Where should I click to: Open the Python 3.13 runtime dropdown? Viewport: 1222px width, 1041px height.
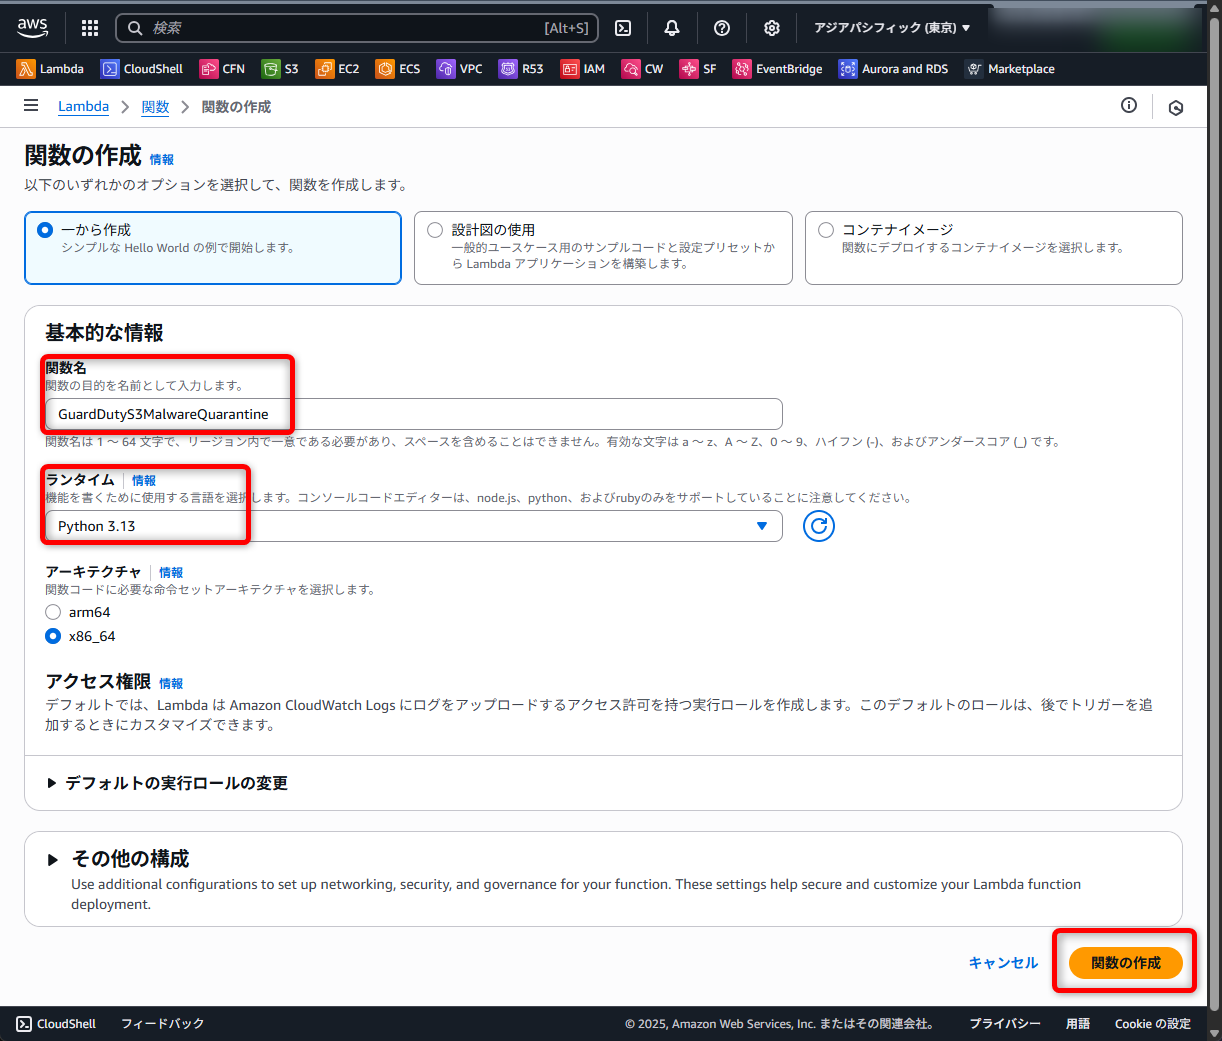[x=414, y=526]
